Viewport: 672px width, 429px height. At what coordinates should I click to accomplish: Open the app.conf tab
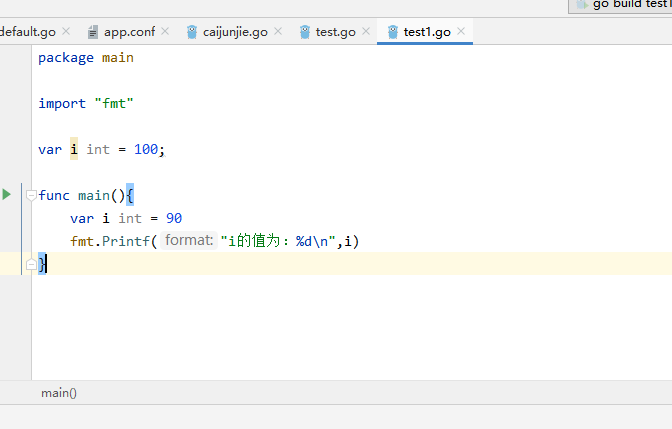pyautogui.click(x=129, y=32)
